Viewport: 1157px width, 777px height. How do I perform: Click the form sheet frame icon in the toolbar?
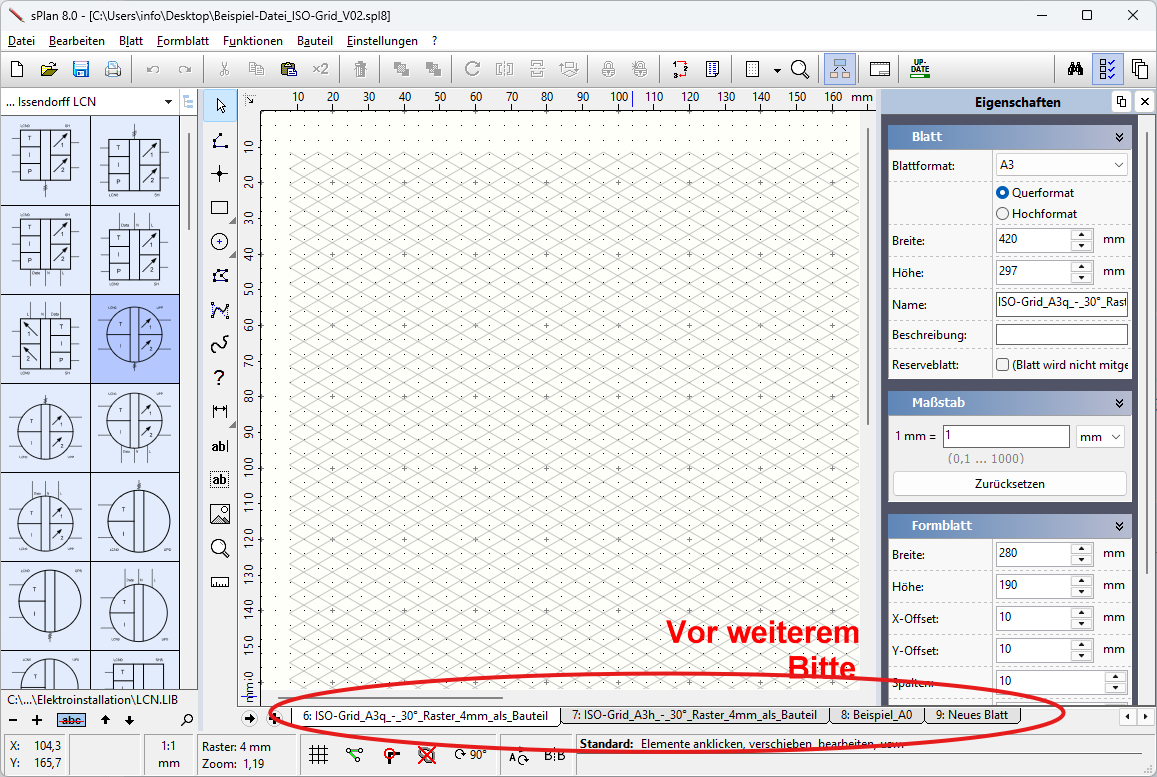tap(880, 69)
